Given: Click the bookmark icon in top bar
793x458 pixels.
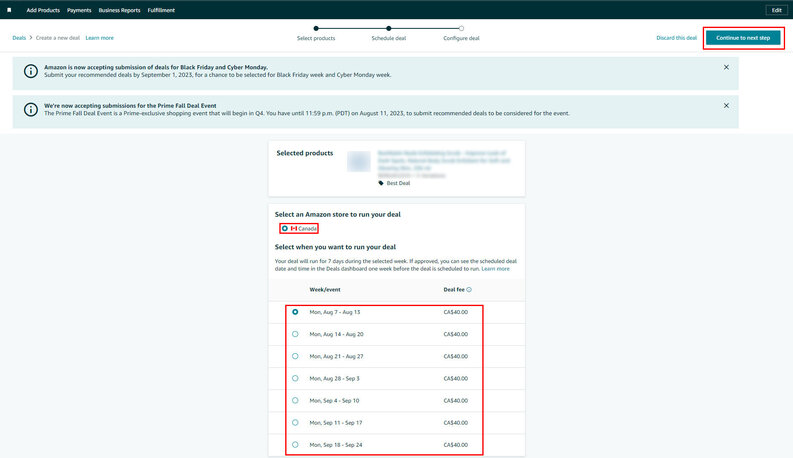Looking at the screenshot, I should tap(9, 10).
